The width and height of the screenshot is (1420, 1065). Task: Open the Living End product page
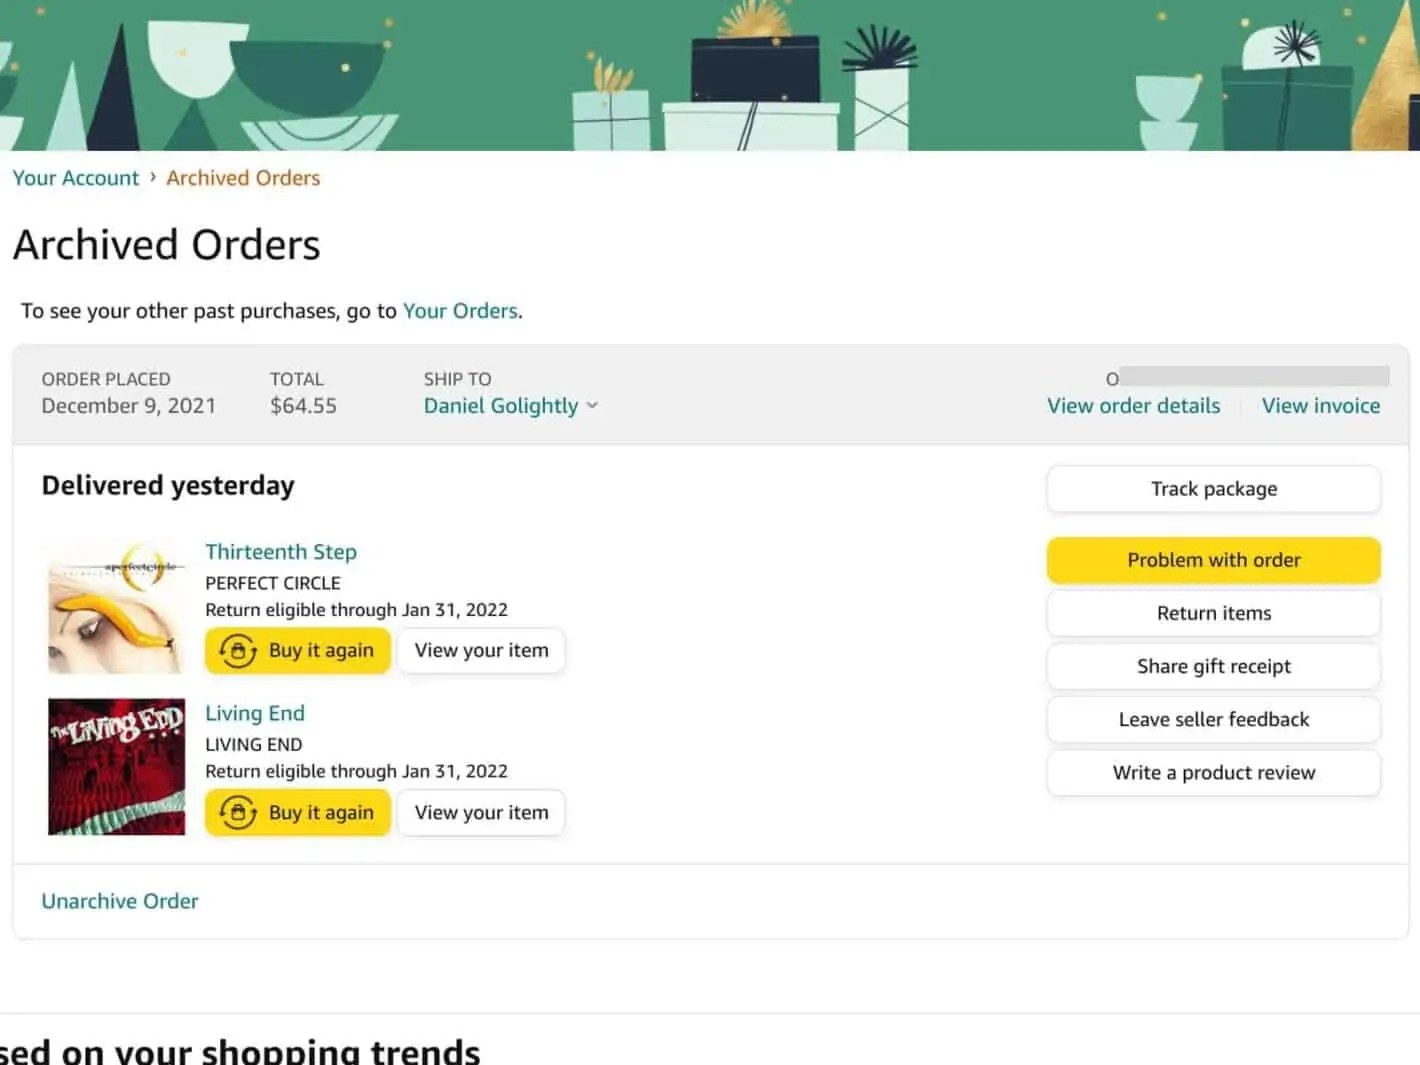(255, 713)
